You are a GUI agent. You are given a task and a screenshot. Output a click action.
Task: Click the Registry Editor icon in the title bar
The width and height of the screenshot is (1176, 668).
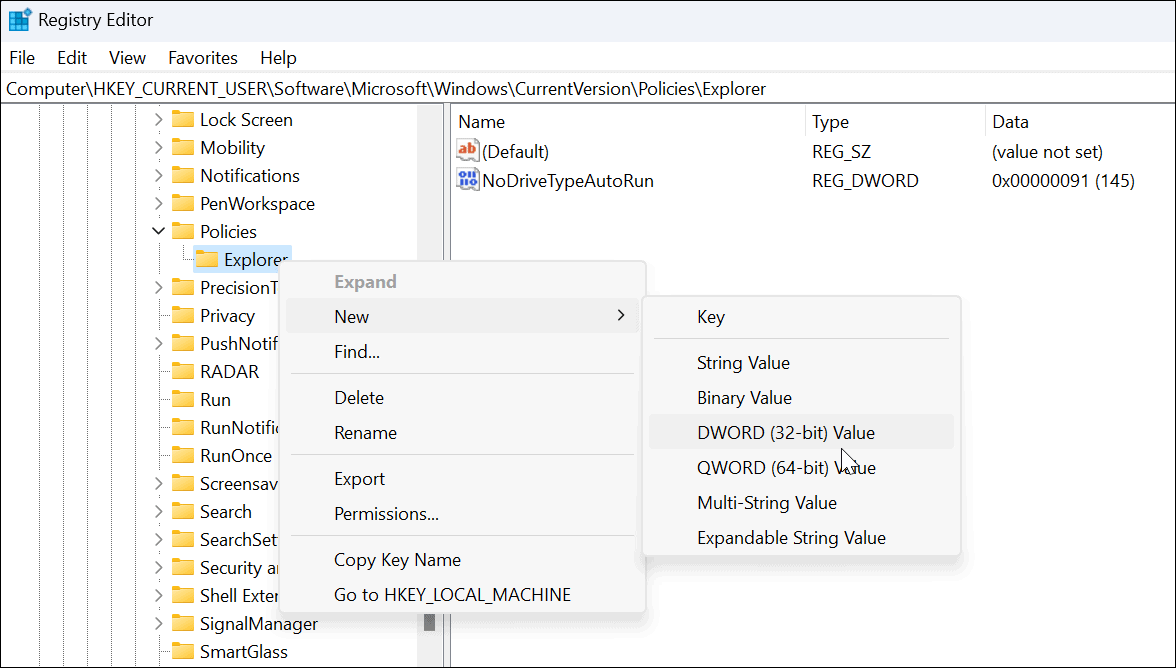tap(19, 19)
